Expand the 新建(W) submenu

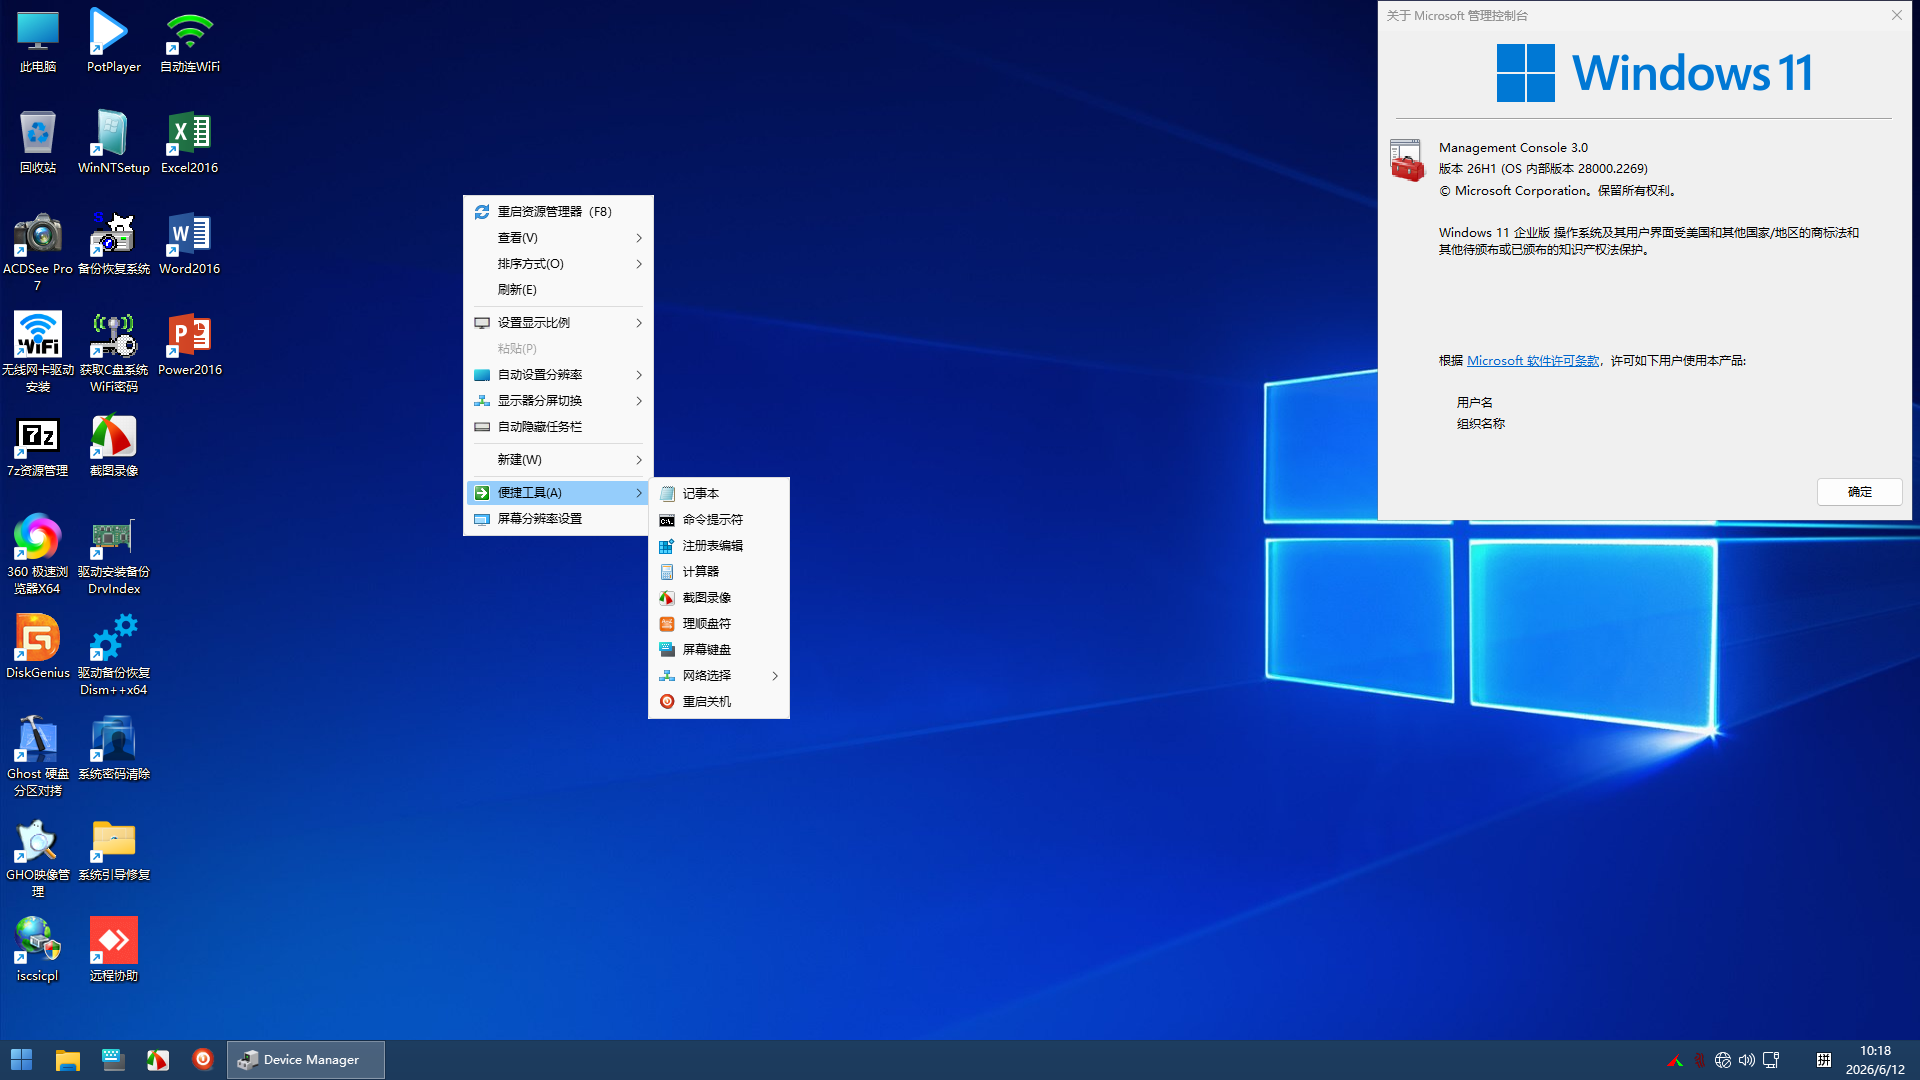coord(558,460)
